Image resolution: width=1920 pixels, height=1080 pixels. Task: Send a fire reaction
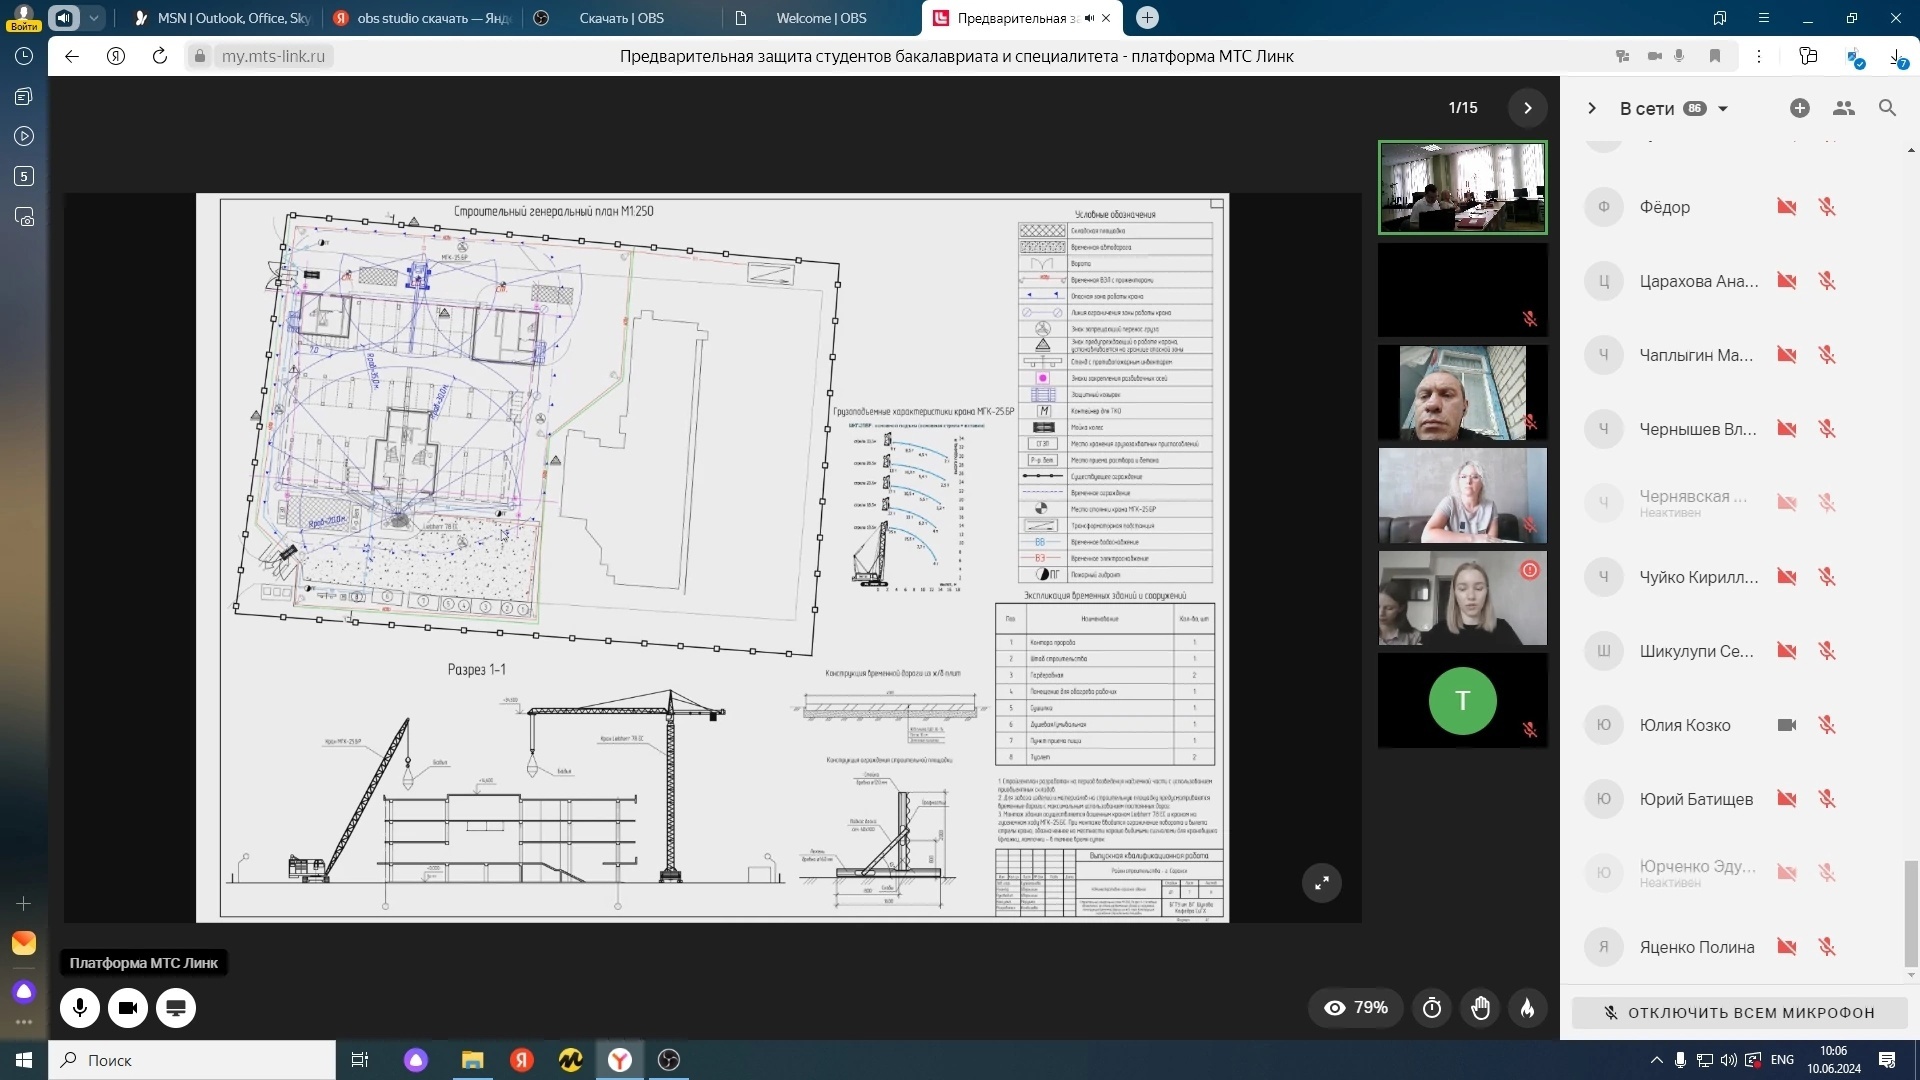(1527, 1008)
